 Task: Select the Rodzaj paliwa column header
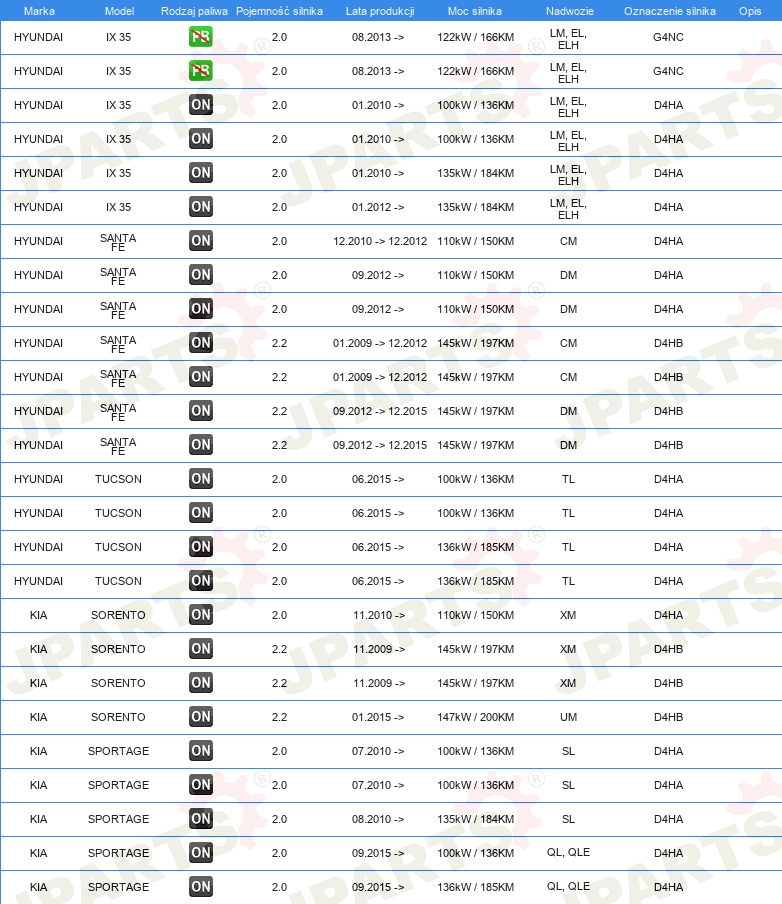pos(194,11)
